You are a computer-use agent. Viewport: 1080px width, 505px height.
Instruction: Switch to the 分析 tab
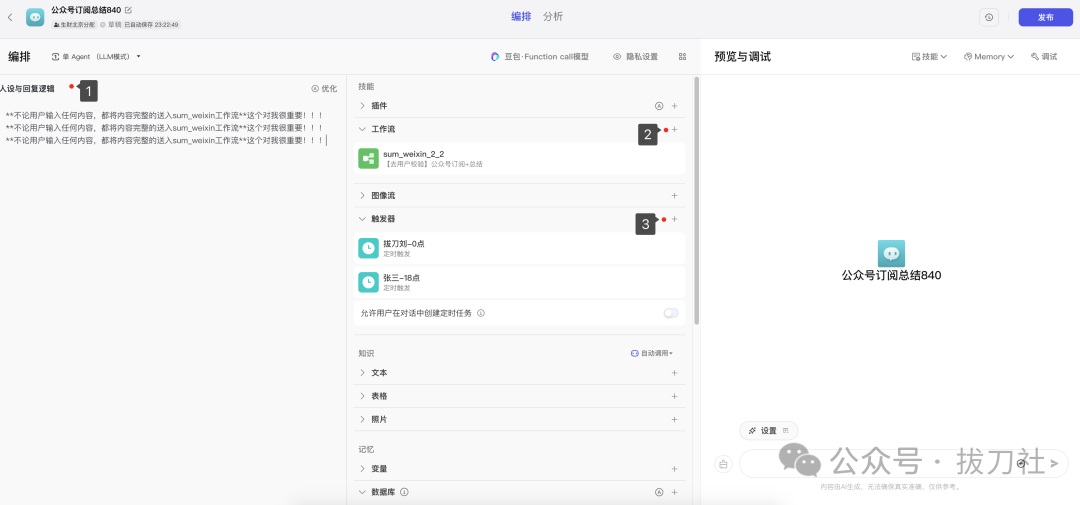coord(552,17)
